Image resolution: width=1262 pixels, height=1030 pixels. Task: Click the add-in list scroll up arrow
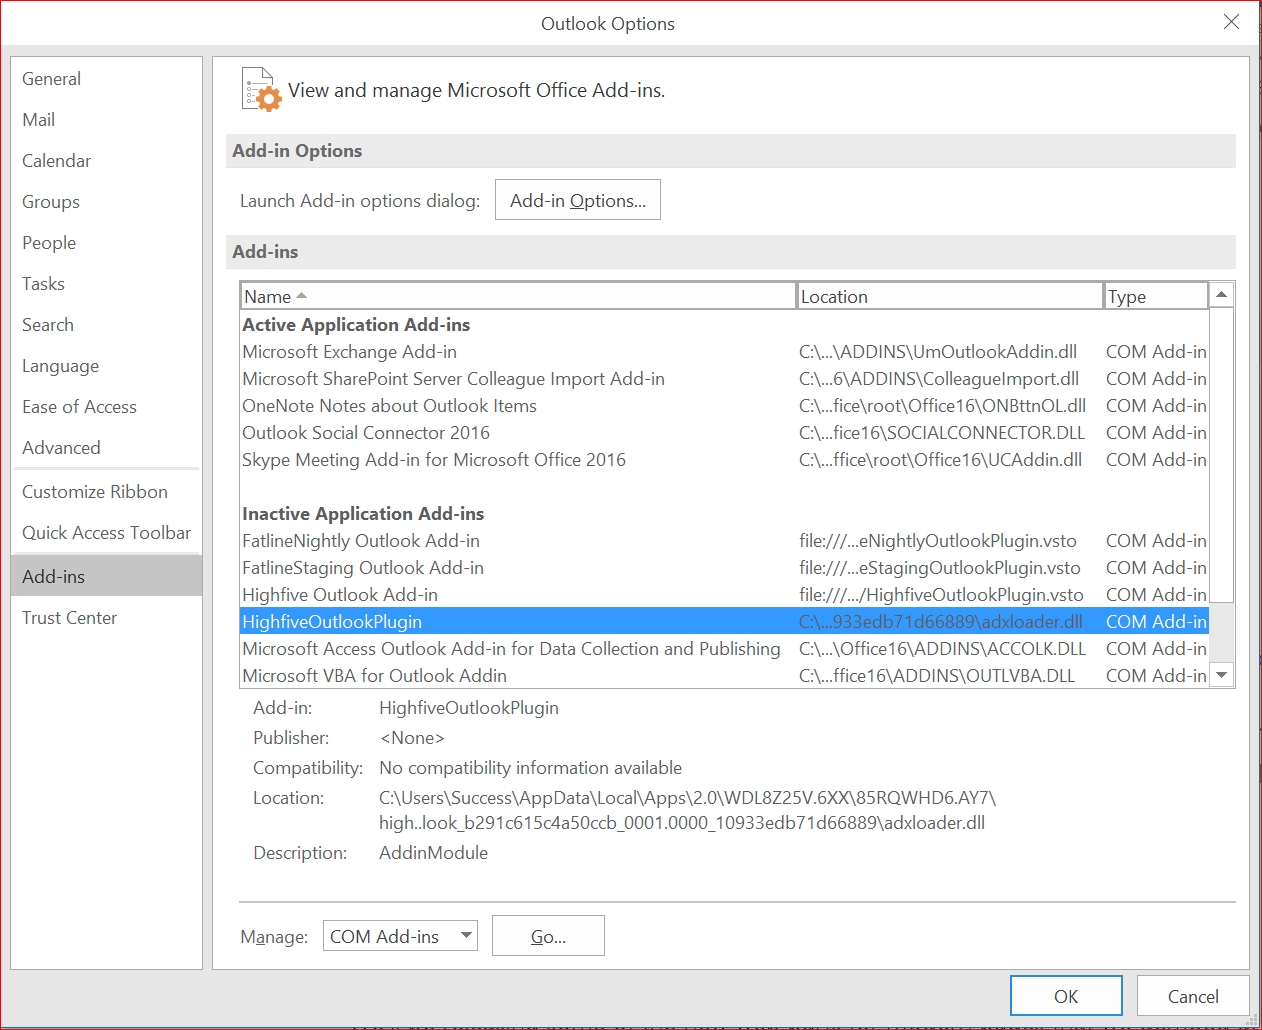click(x=1221, y=294)
